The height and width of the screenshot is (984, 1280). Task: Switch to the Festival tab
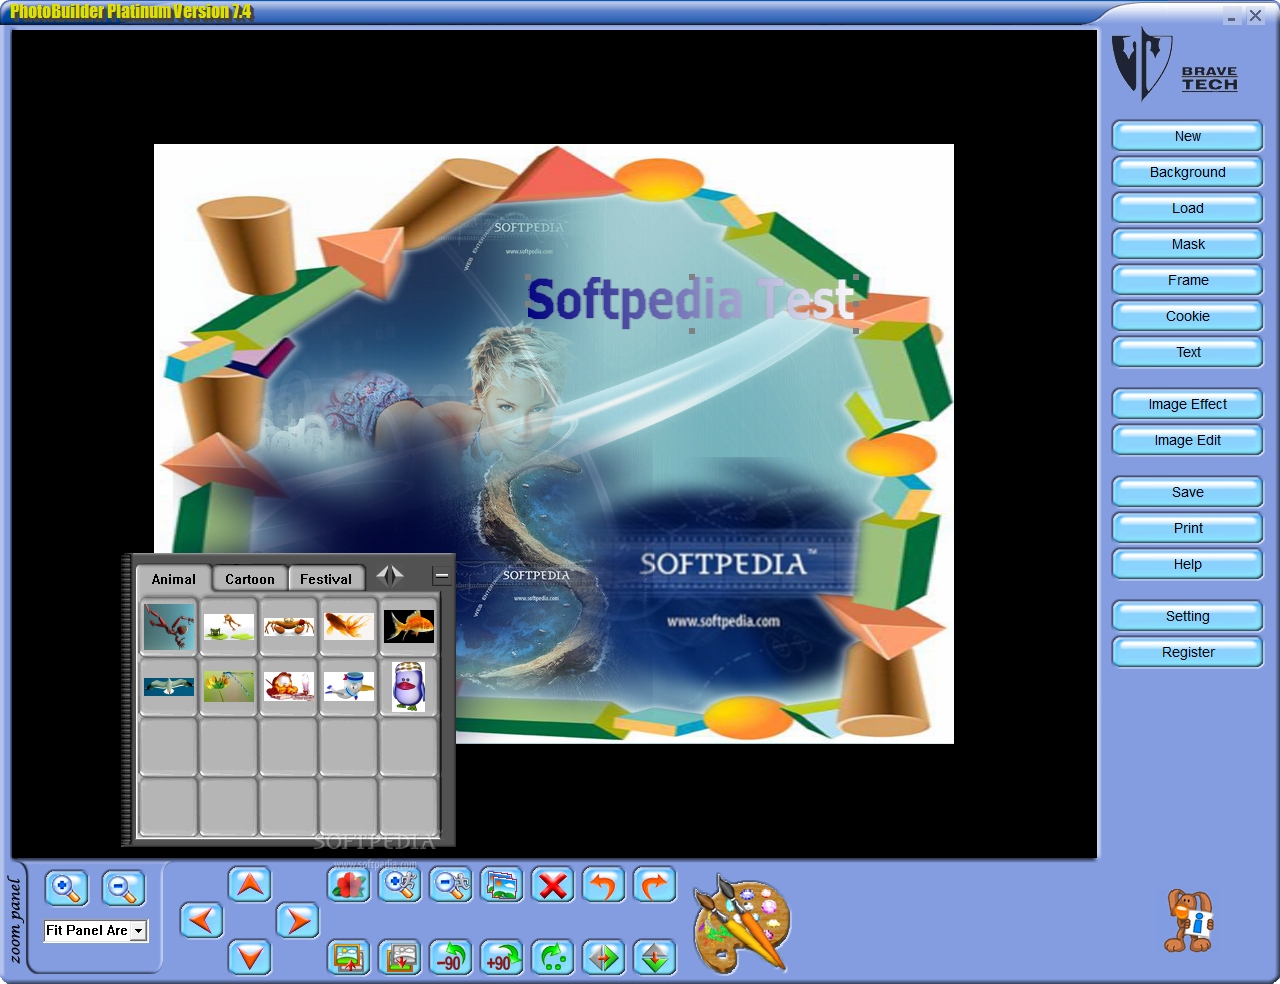[x=326, y=579]
